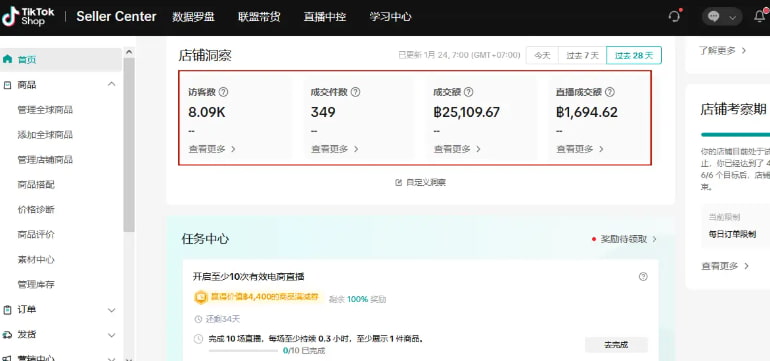Click the 任务中心 heading
The image size is (770, 361).
click(x=205, y=239)
